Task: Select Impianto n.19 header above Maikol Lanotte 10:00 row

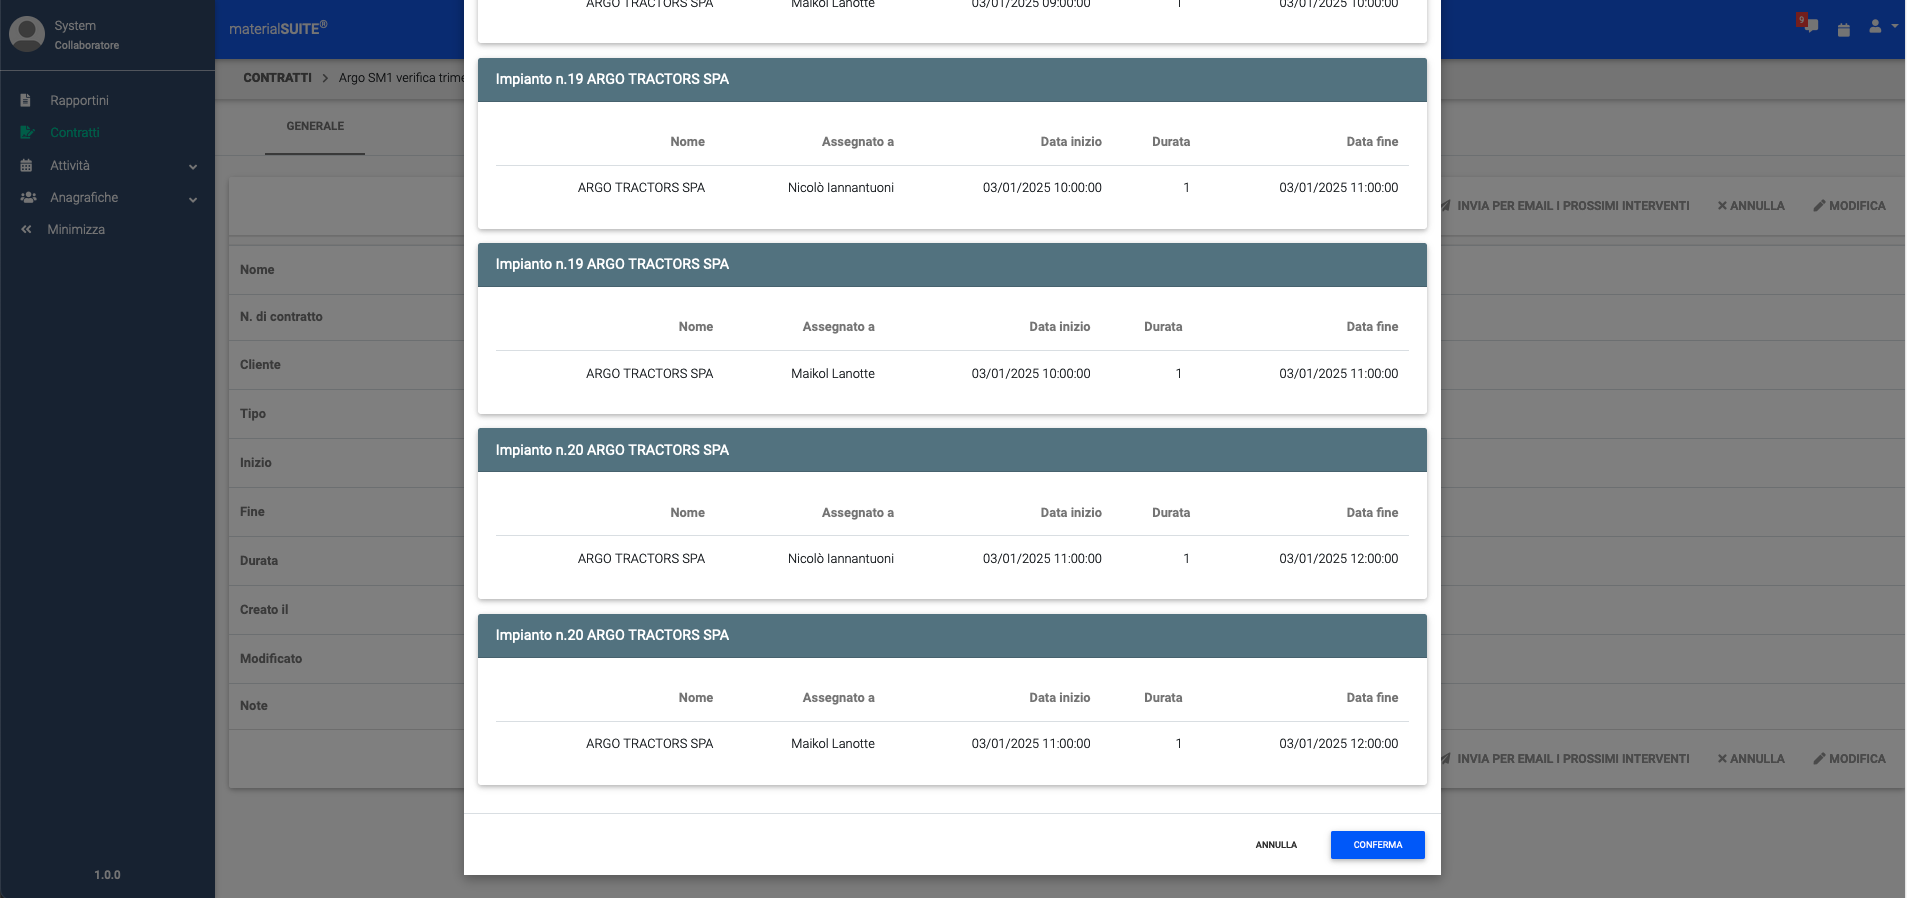Action: 952,264
